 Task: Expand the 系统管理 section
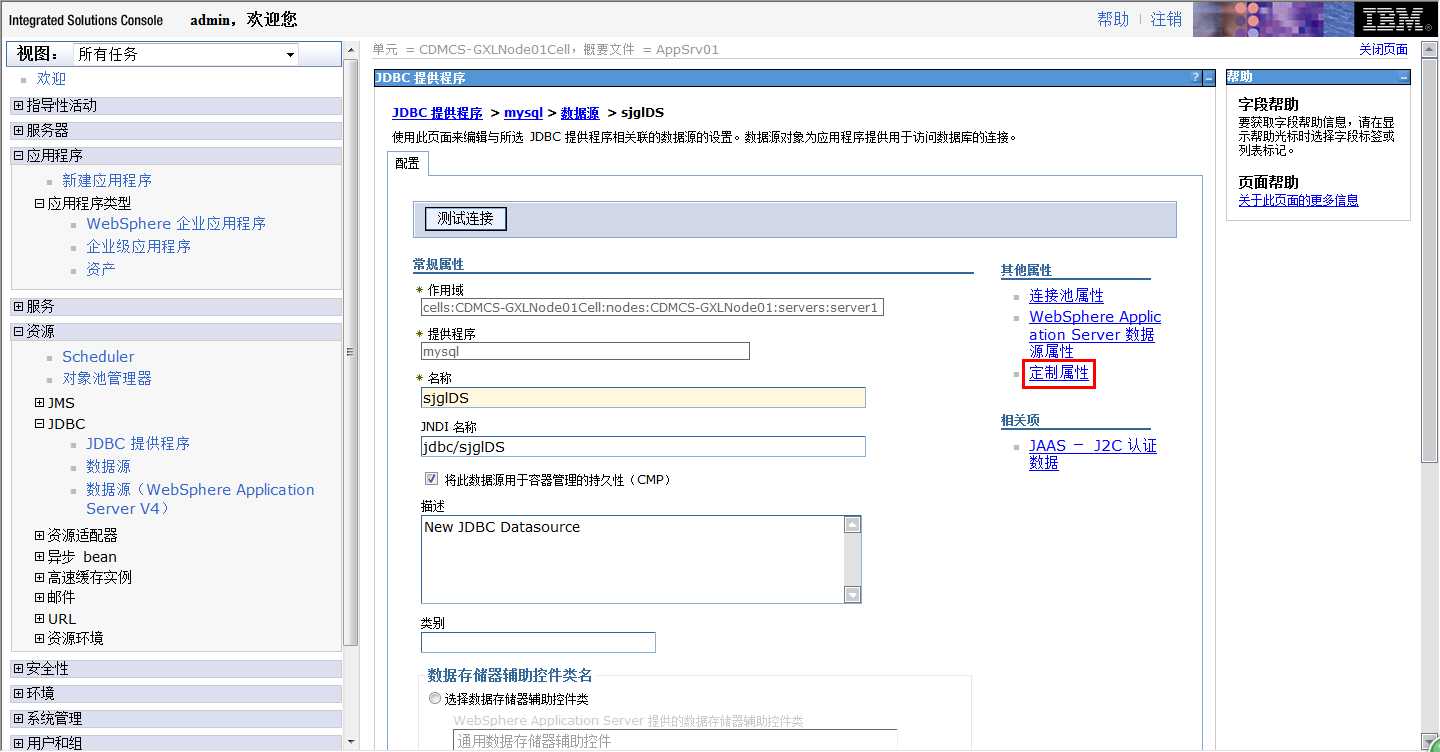click(x=19, y=718)
